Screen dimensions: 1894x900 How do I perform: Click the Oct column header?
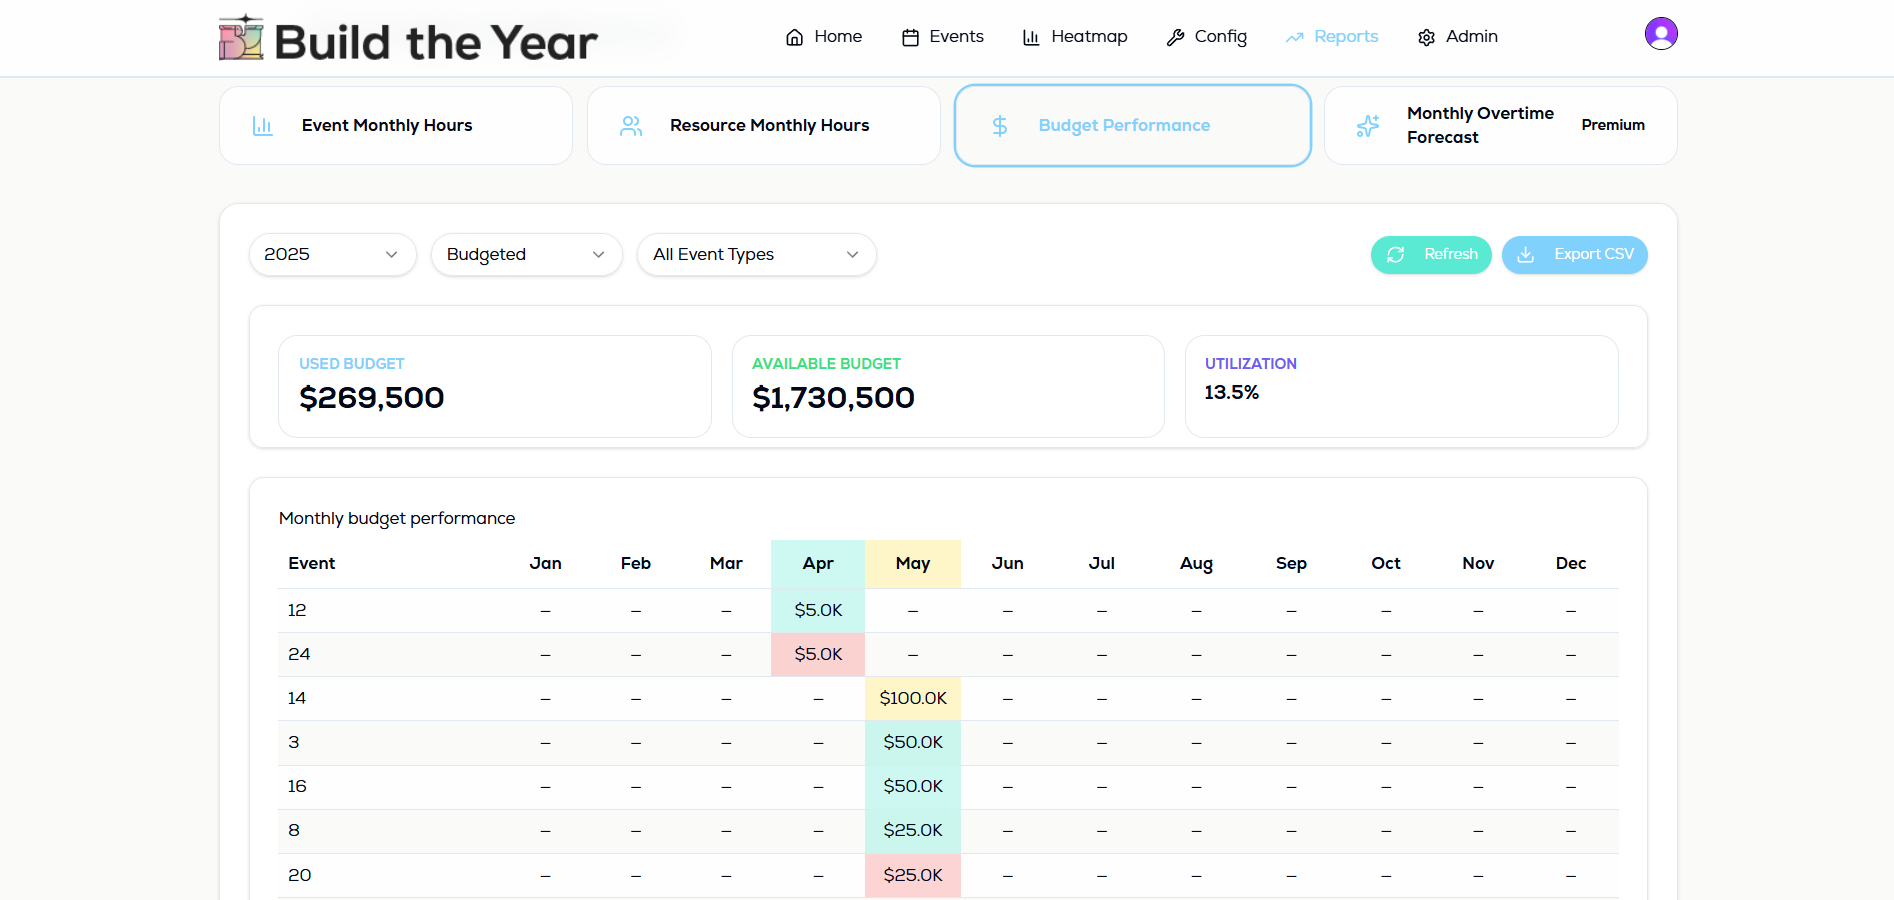[1386, 564]
